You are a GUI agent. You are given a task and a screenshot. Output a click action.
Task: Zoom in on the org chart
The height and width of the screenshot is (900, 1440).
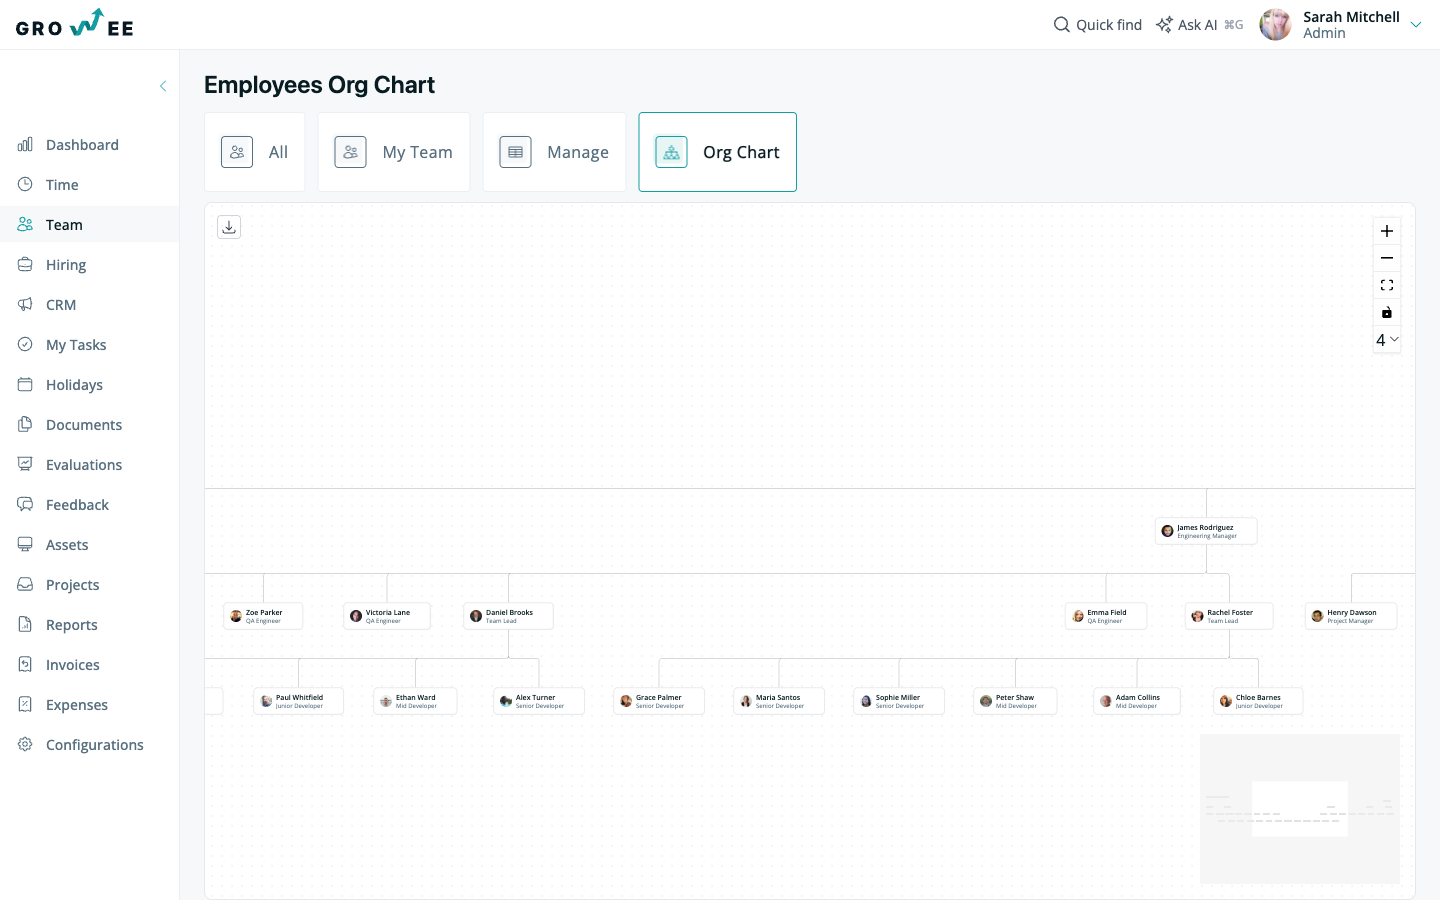[x=1387, y=231]
